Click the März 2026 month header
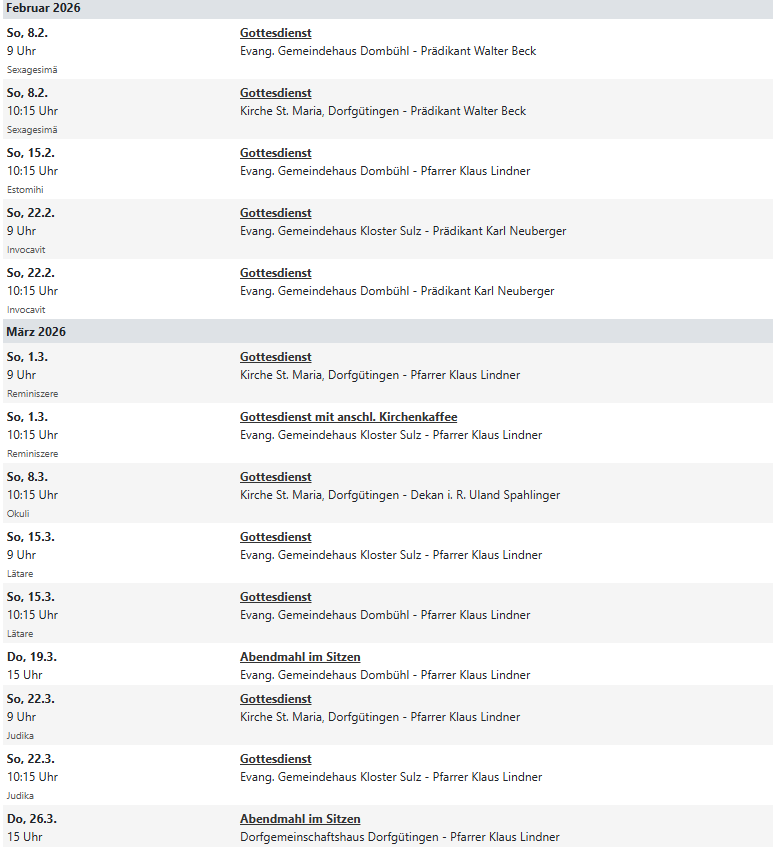 (36, 331)
